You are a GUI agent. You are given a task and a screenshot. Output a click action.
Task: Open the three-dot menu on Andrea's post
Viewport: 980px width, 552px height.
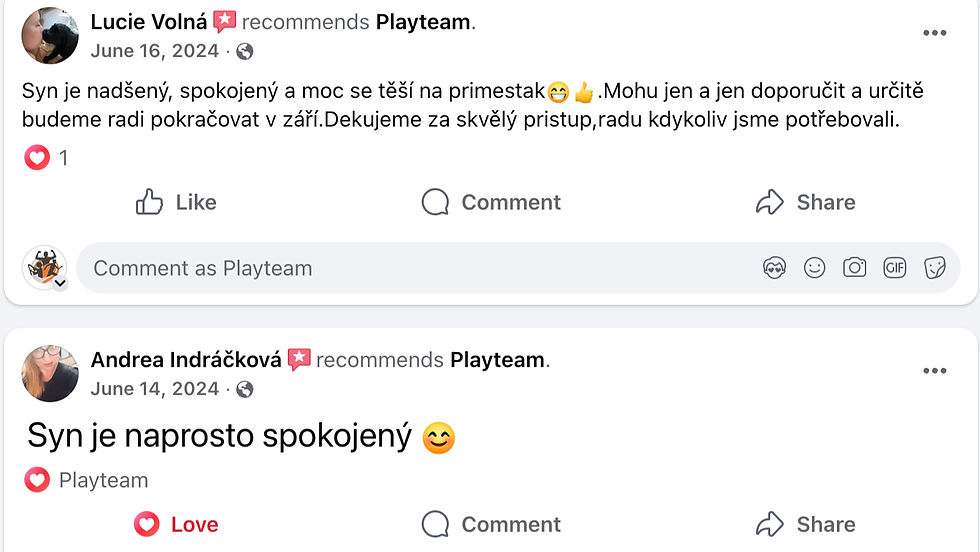(x=934, y=371)
